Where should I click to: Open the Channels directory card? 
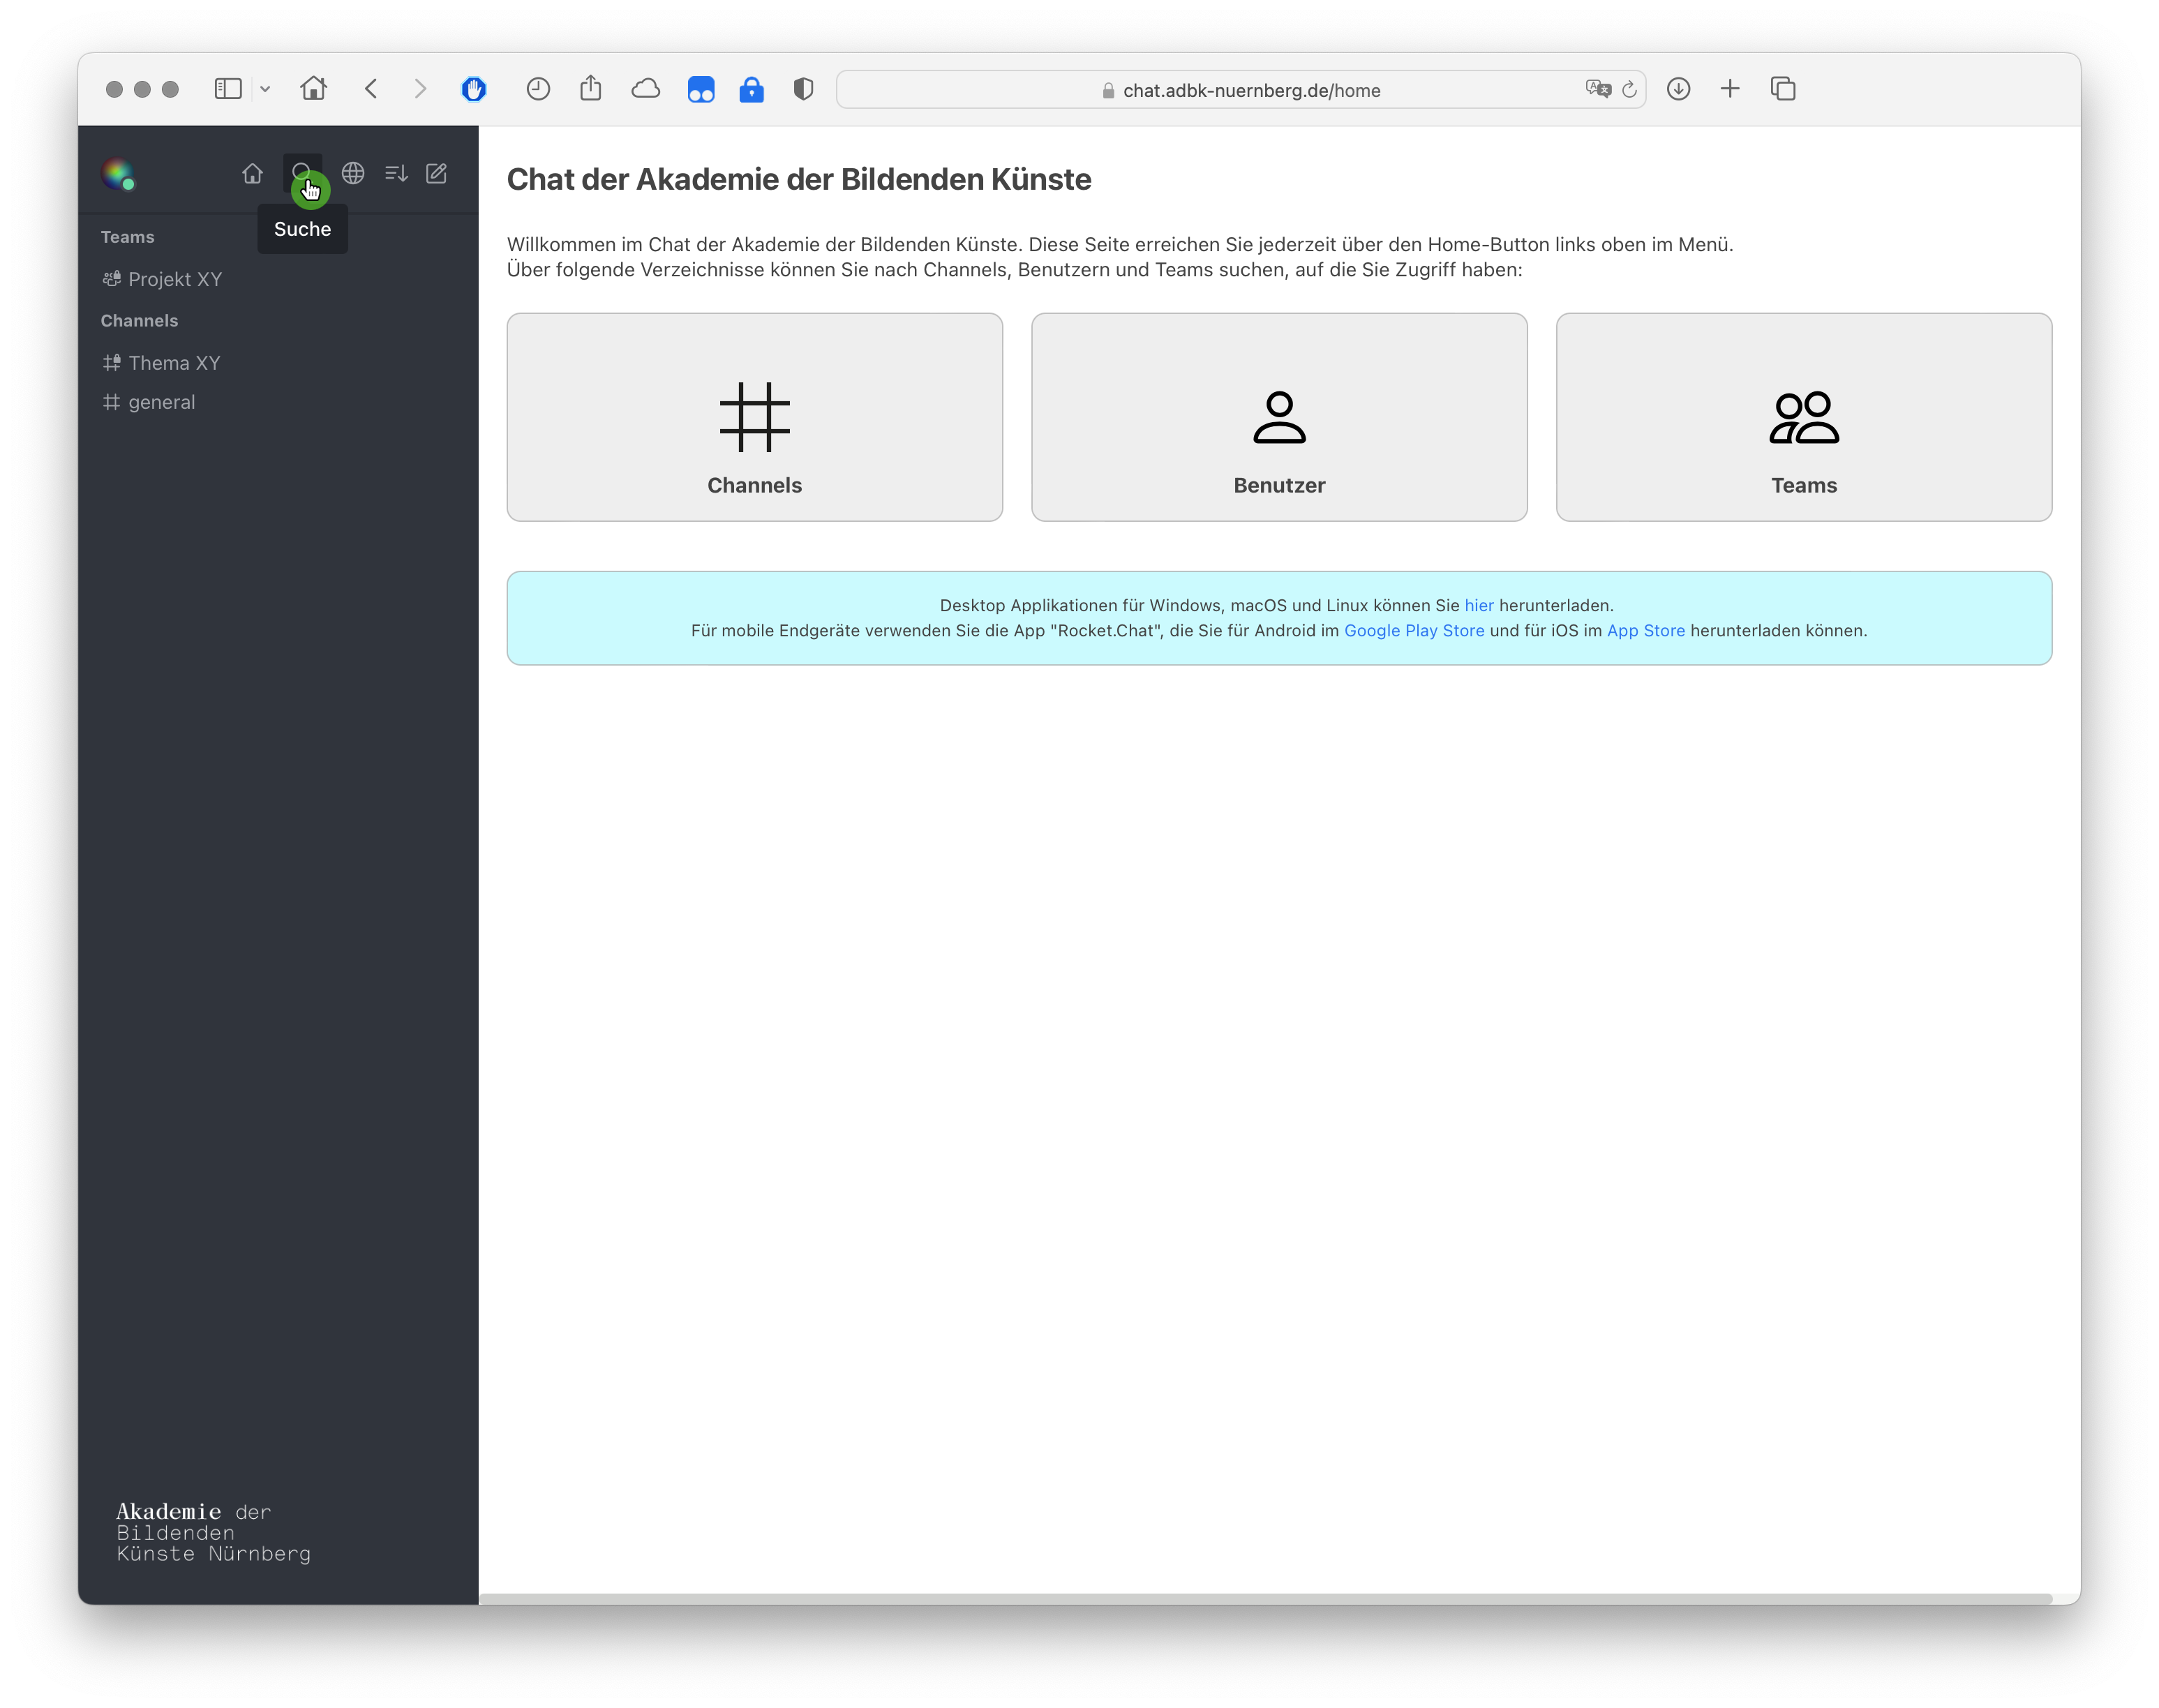pyautogui.click(x=754, y=415)
